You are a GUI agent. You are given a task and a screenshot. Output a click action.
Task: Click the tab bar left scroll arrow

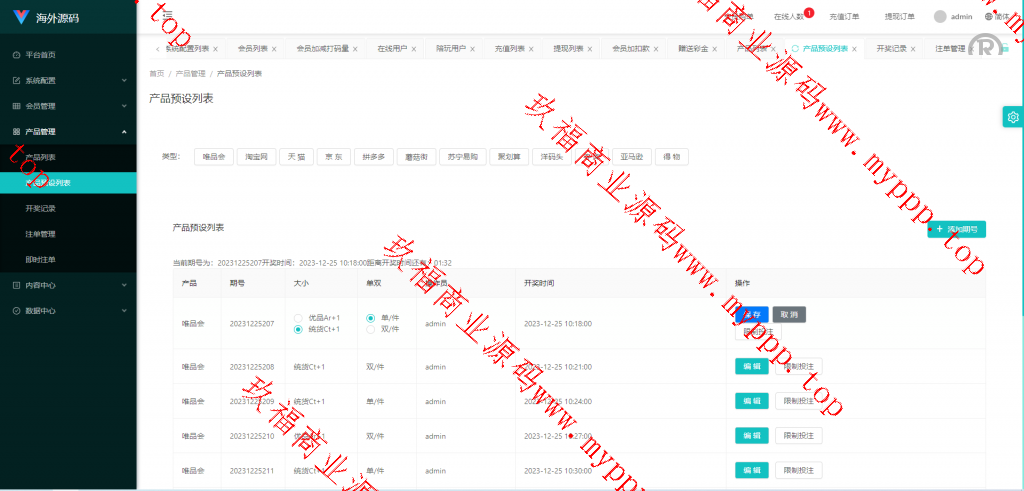coord(157,48)
